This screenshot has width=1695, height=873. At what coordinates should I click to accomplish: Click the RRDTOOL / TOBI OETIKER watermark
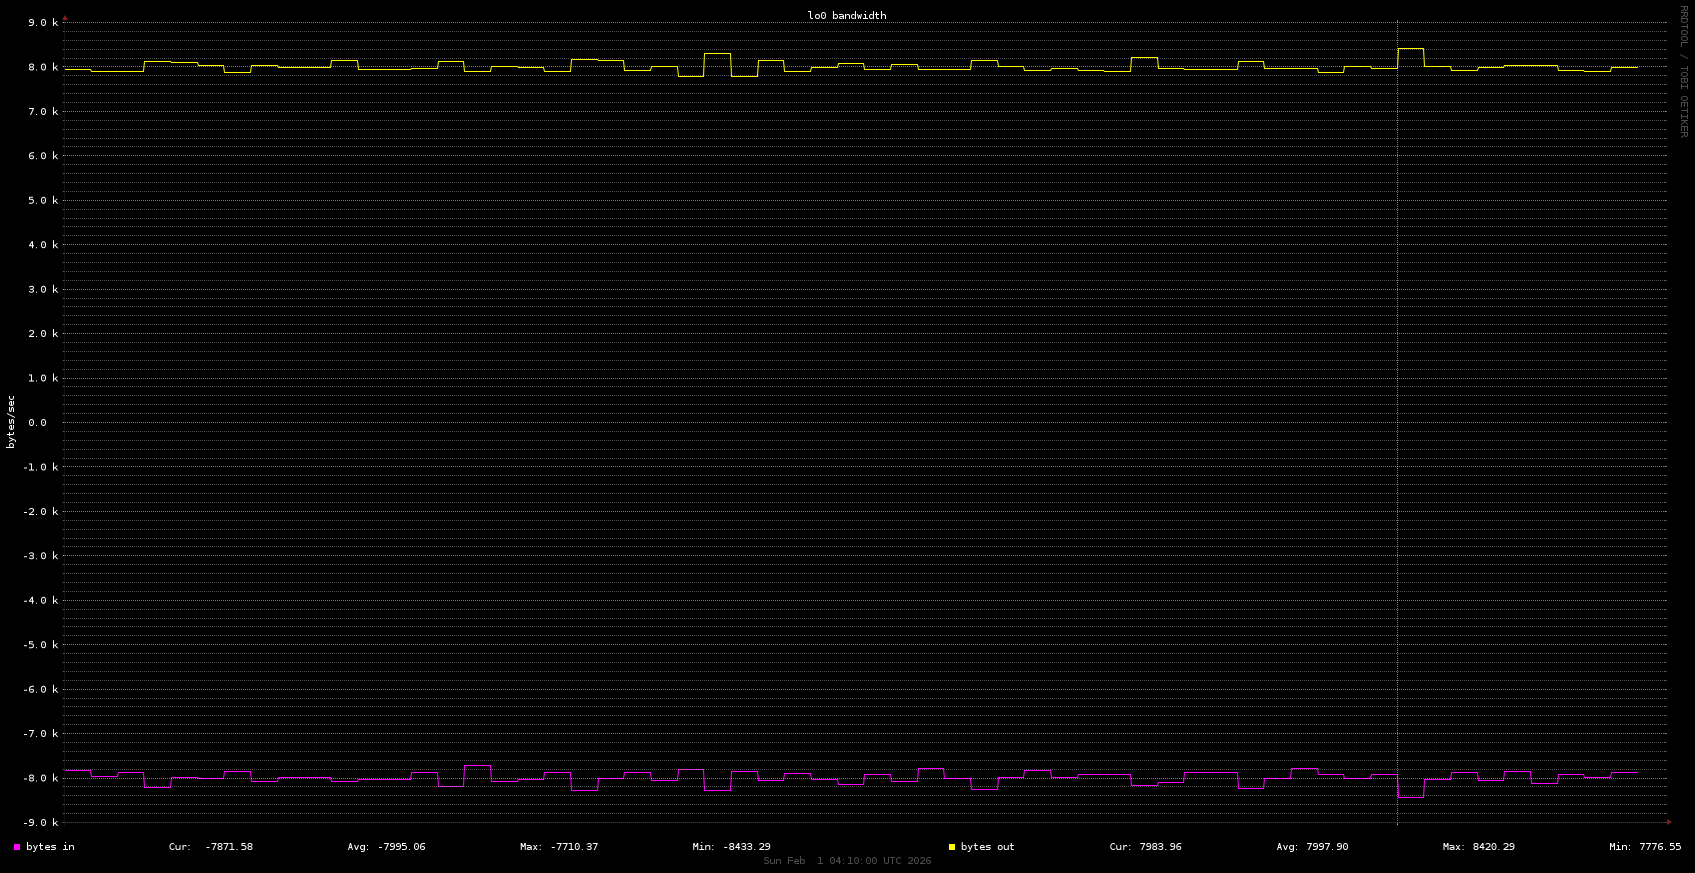point(1683,70)
